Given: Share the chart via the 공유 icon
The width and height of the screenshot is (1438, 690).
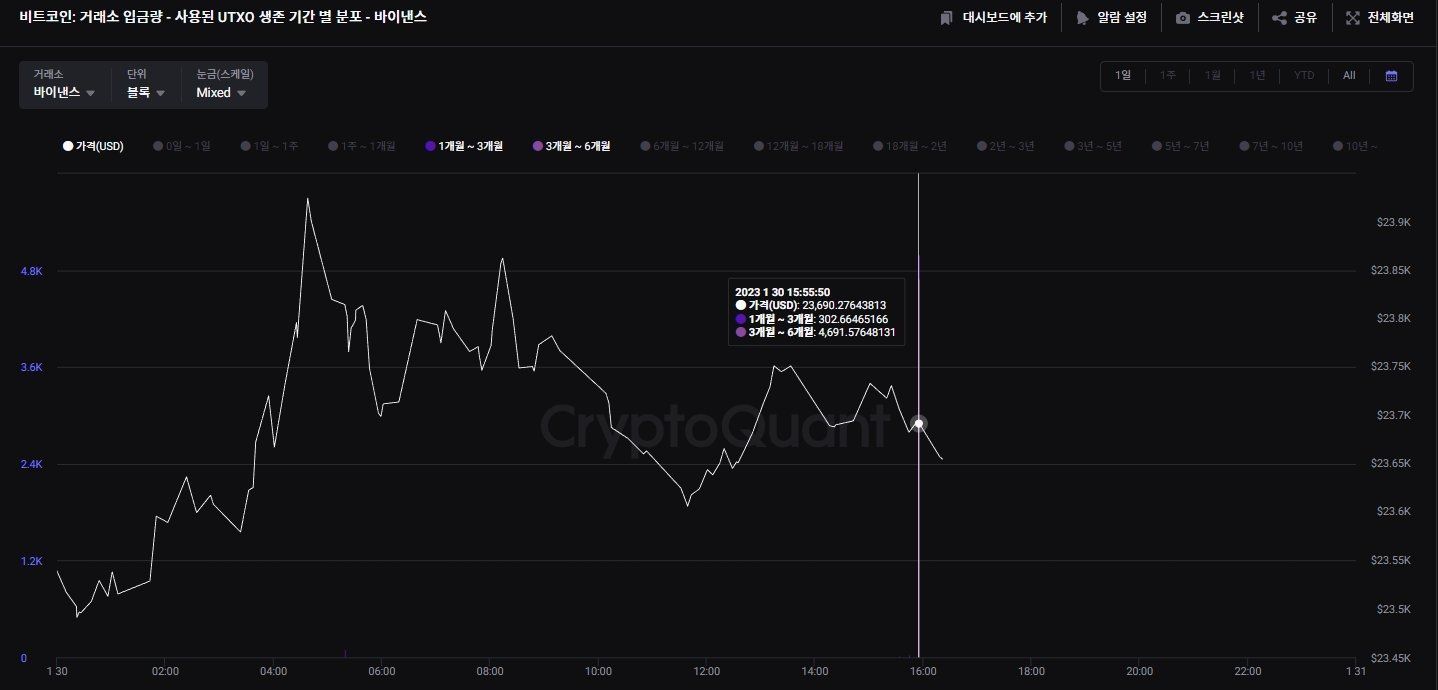Looking at the screenshot, I should (1280, 17).
